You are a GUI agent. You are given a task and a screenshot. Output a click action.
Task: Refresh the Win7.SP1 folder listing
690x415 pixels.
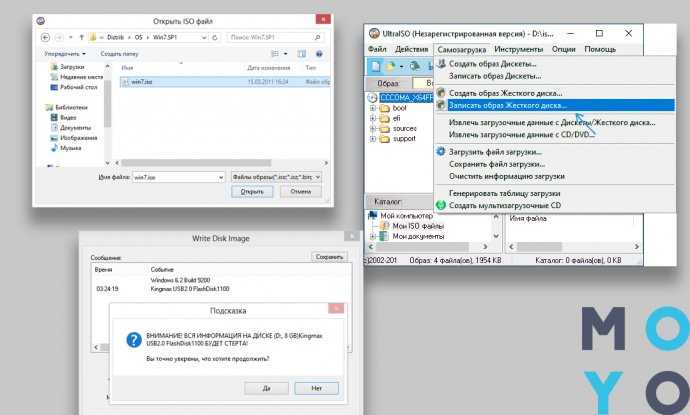[x=215, y=38]
